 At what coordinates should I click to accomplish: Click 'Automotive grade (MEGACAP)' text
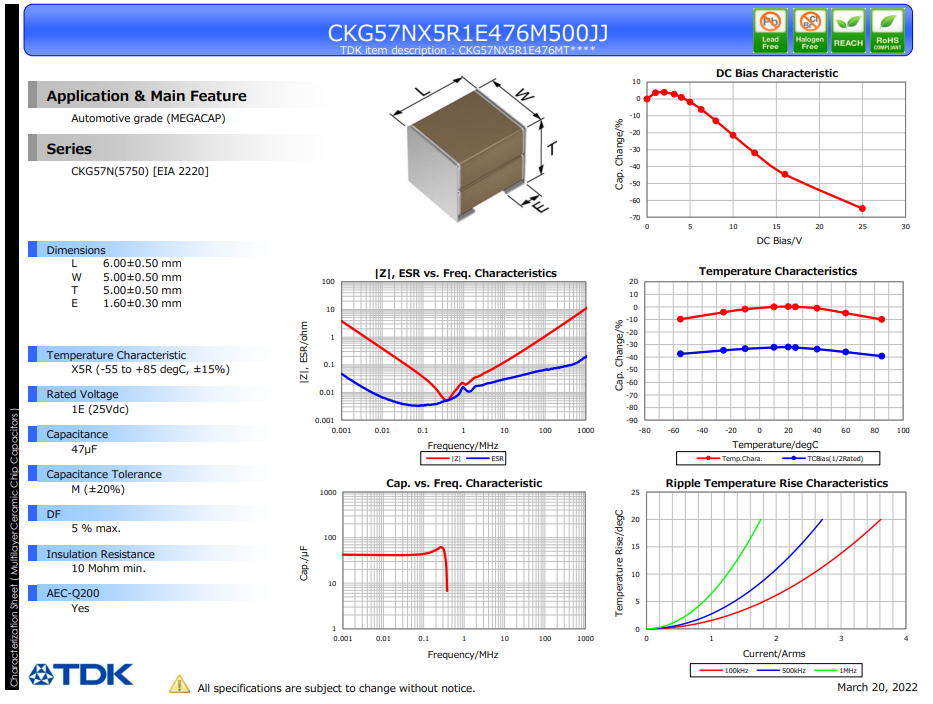pos(148,118)
